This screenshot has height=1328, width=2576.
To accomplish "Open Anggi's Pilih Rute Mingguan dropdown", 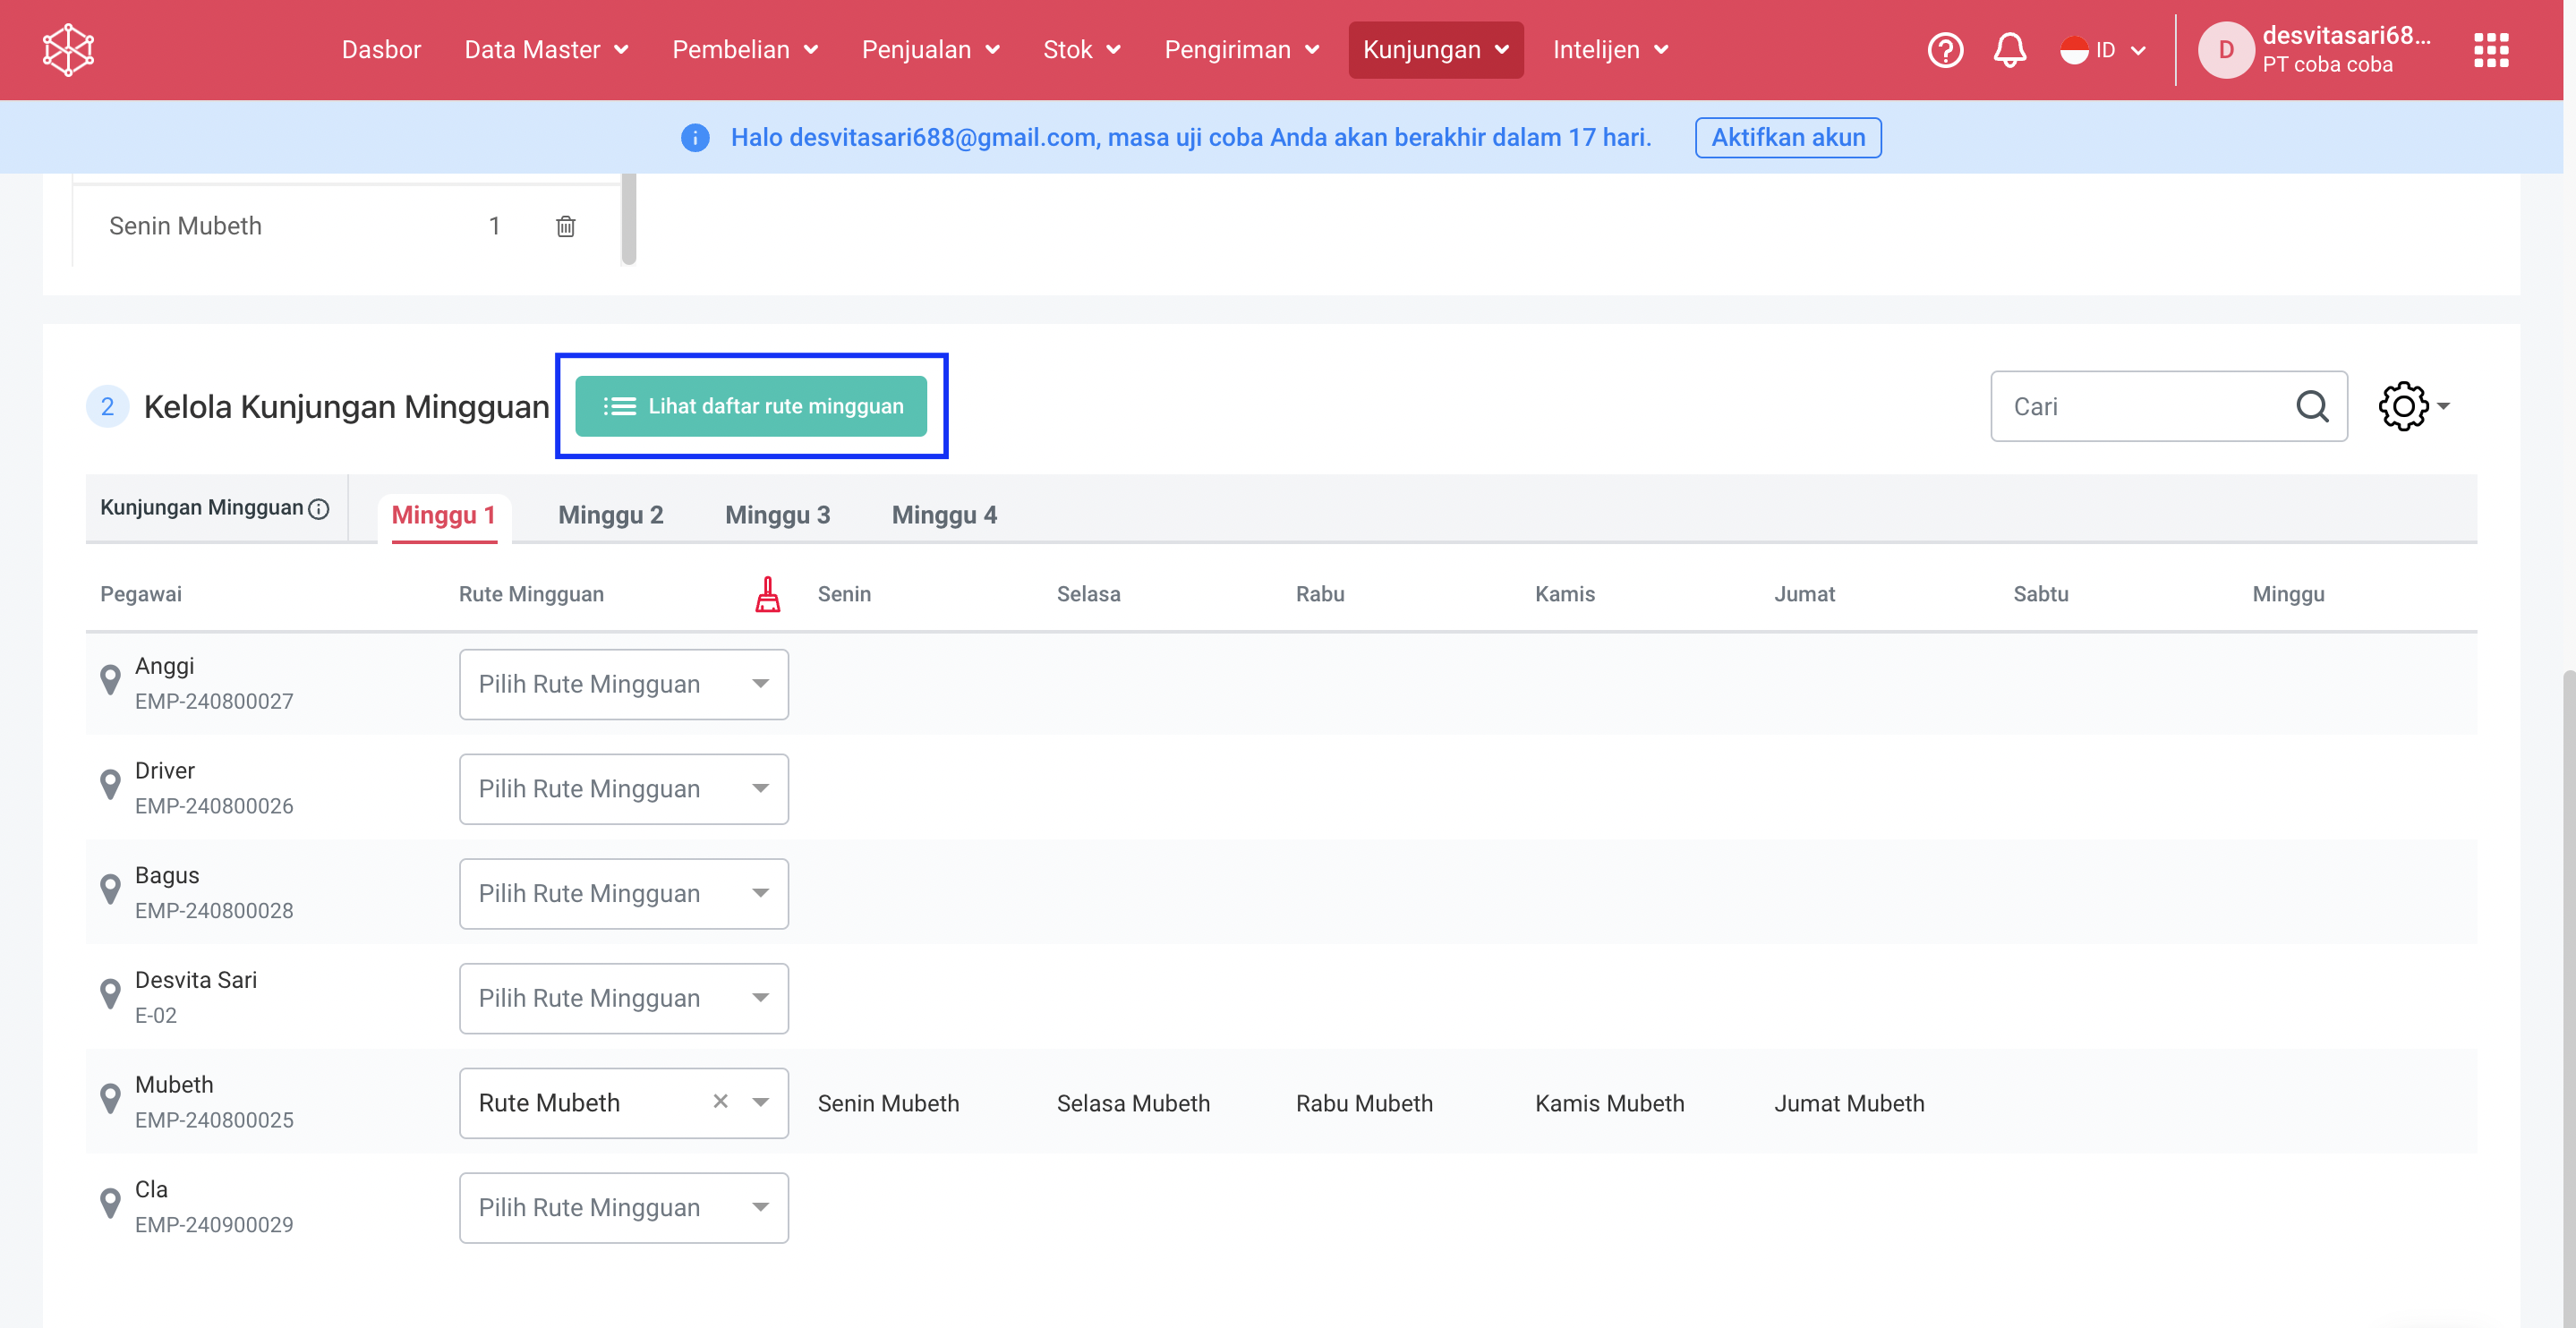I will point(623,684).
